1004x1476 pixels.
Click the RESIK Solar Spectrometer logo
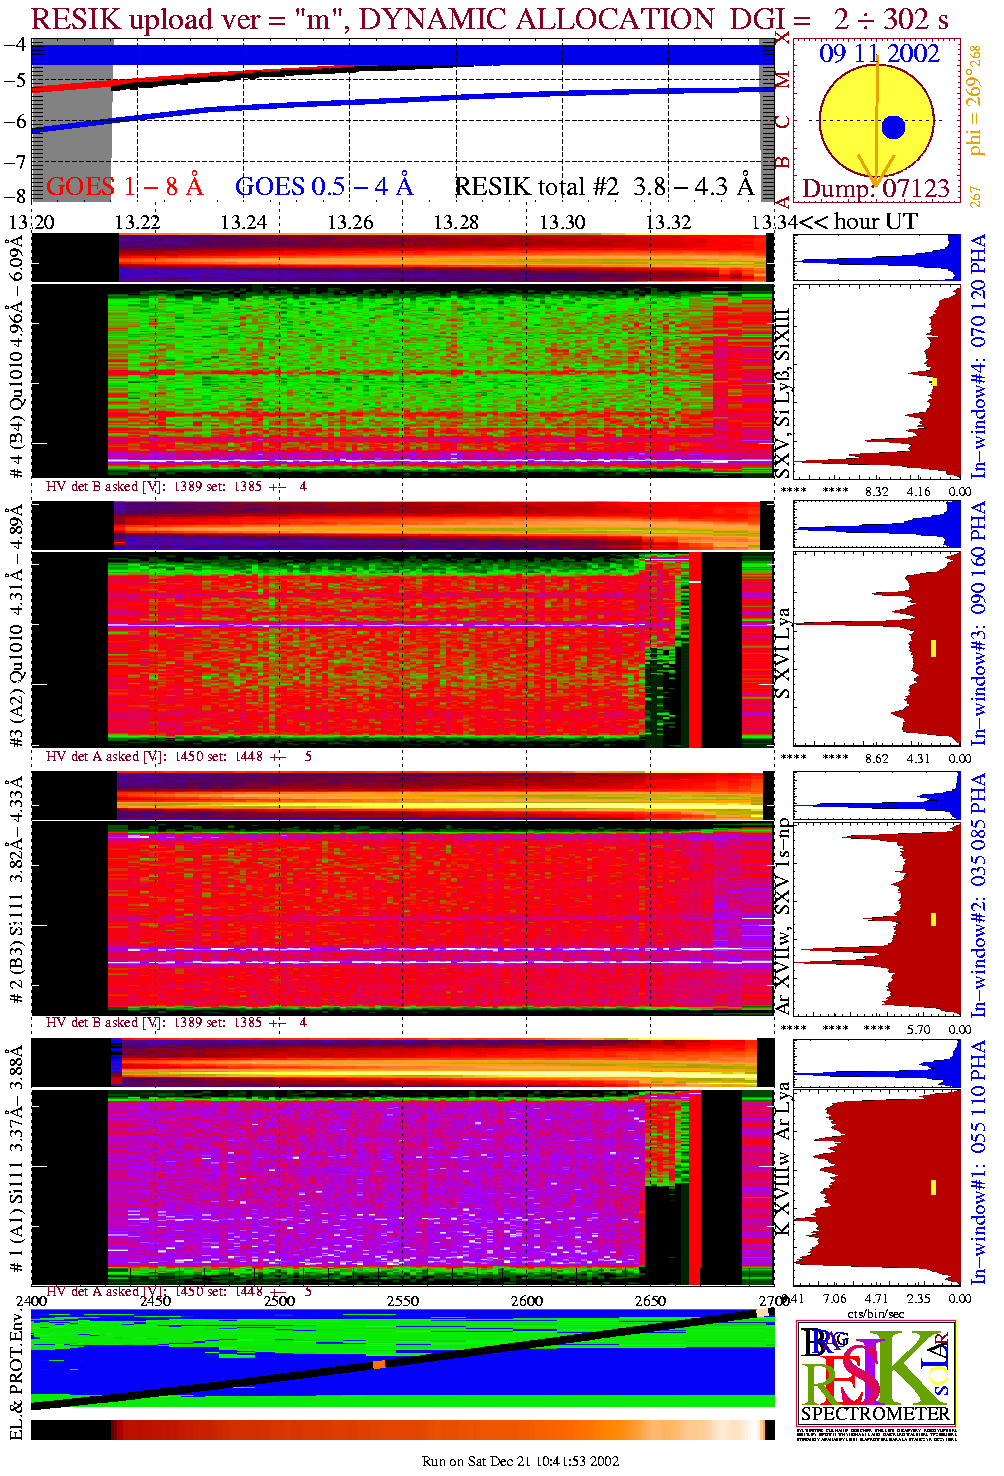(x=875, y=1372)
